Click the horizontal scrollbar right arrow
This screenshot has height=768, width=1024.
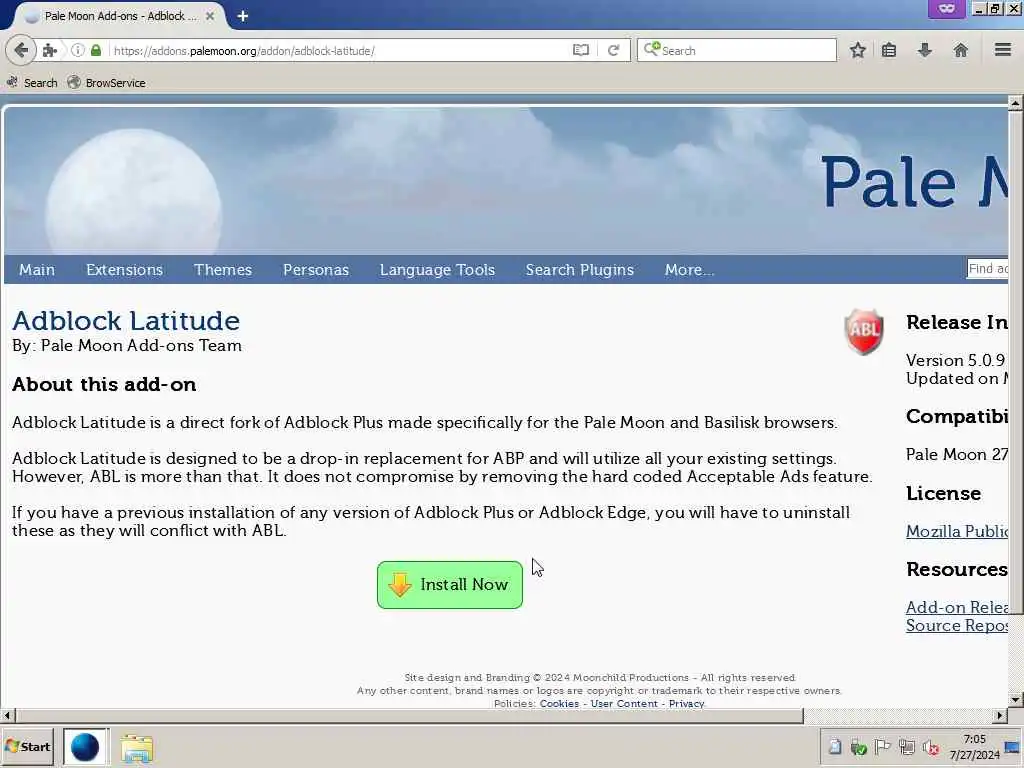point(1000,716)
